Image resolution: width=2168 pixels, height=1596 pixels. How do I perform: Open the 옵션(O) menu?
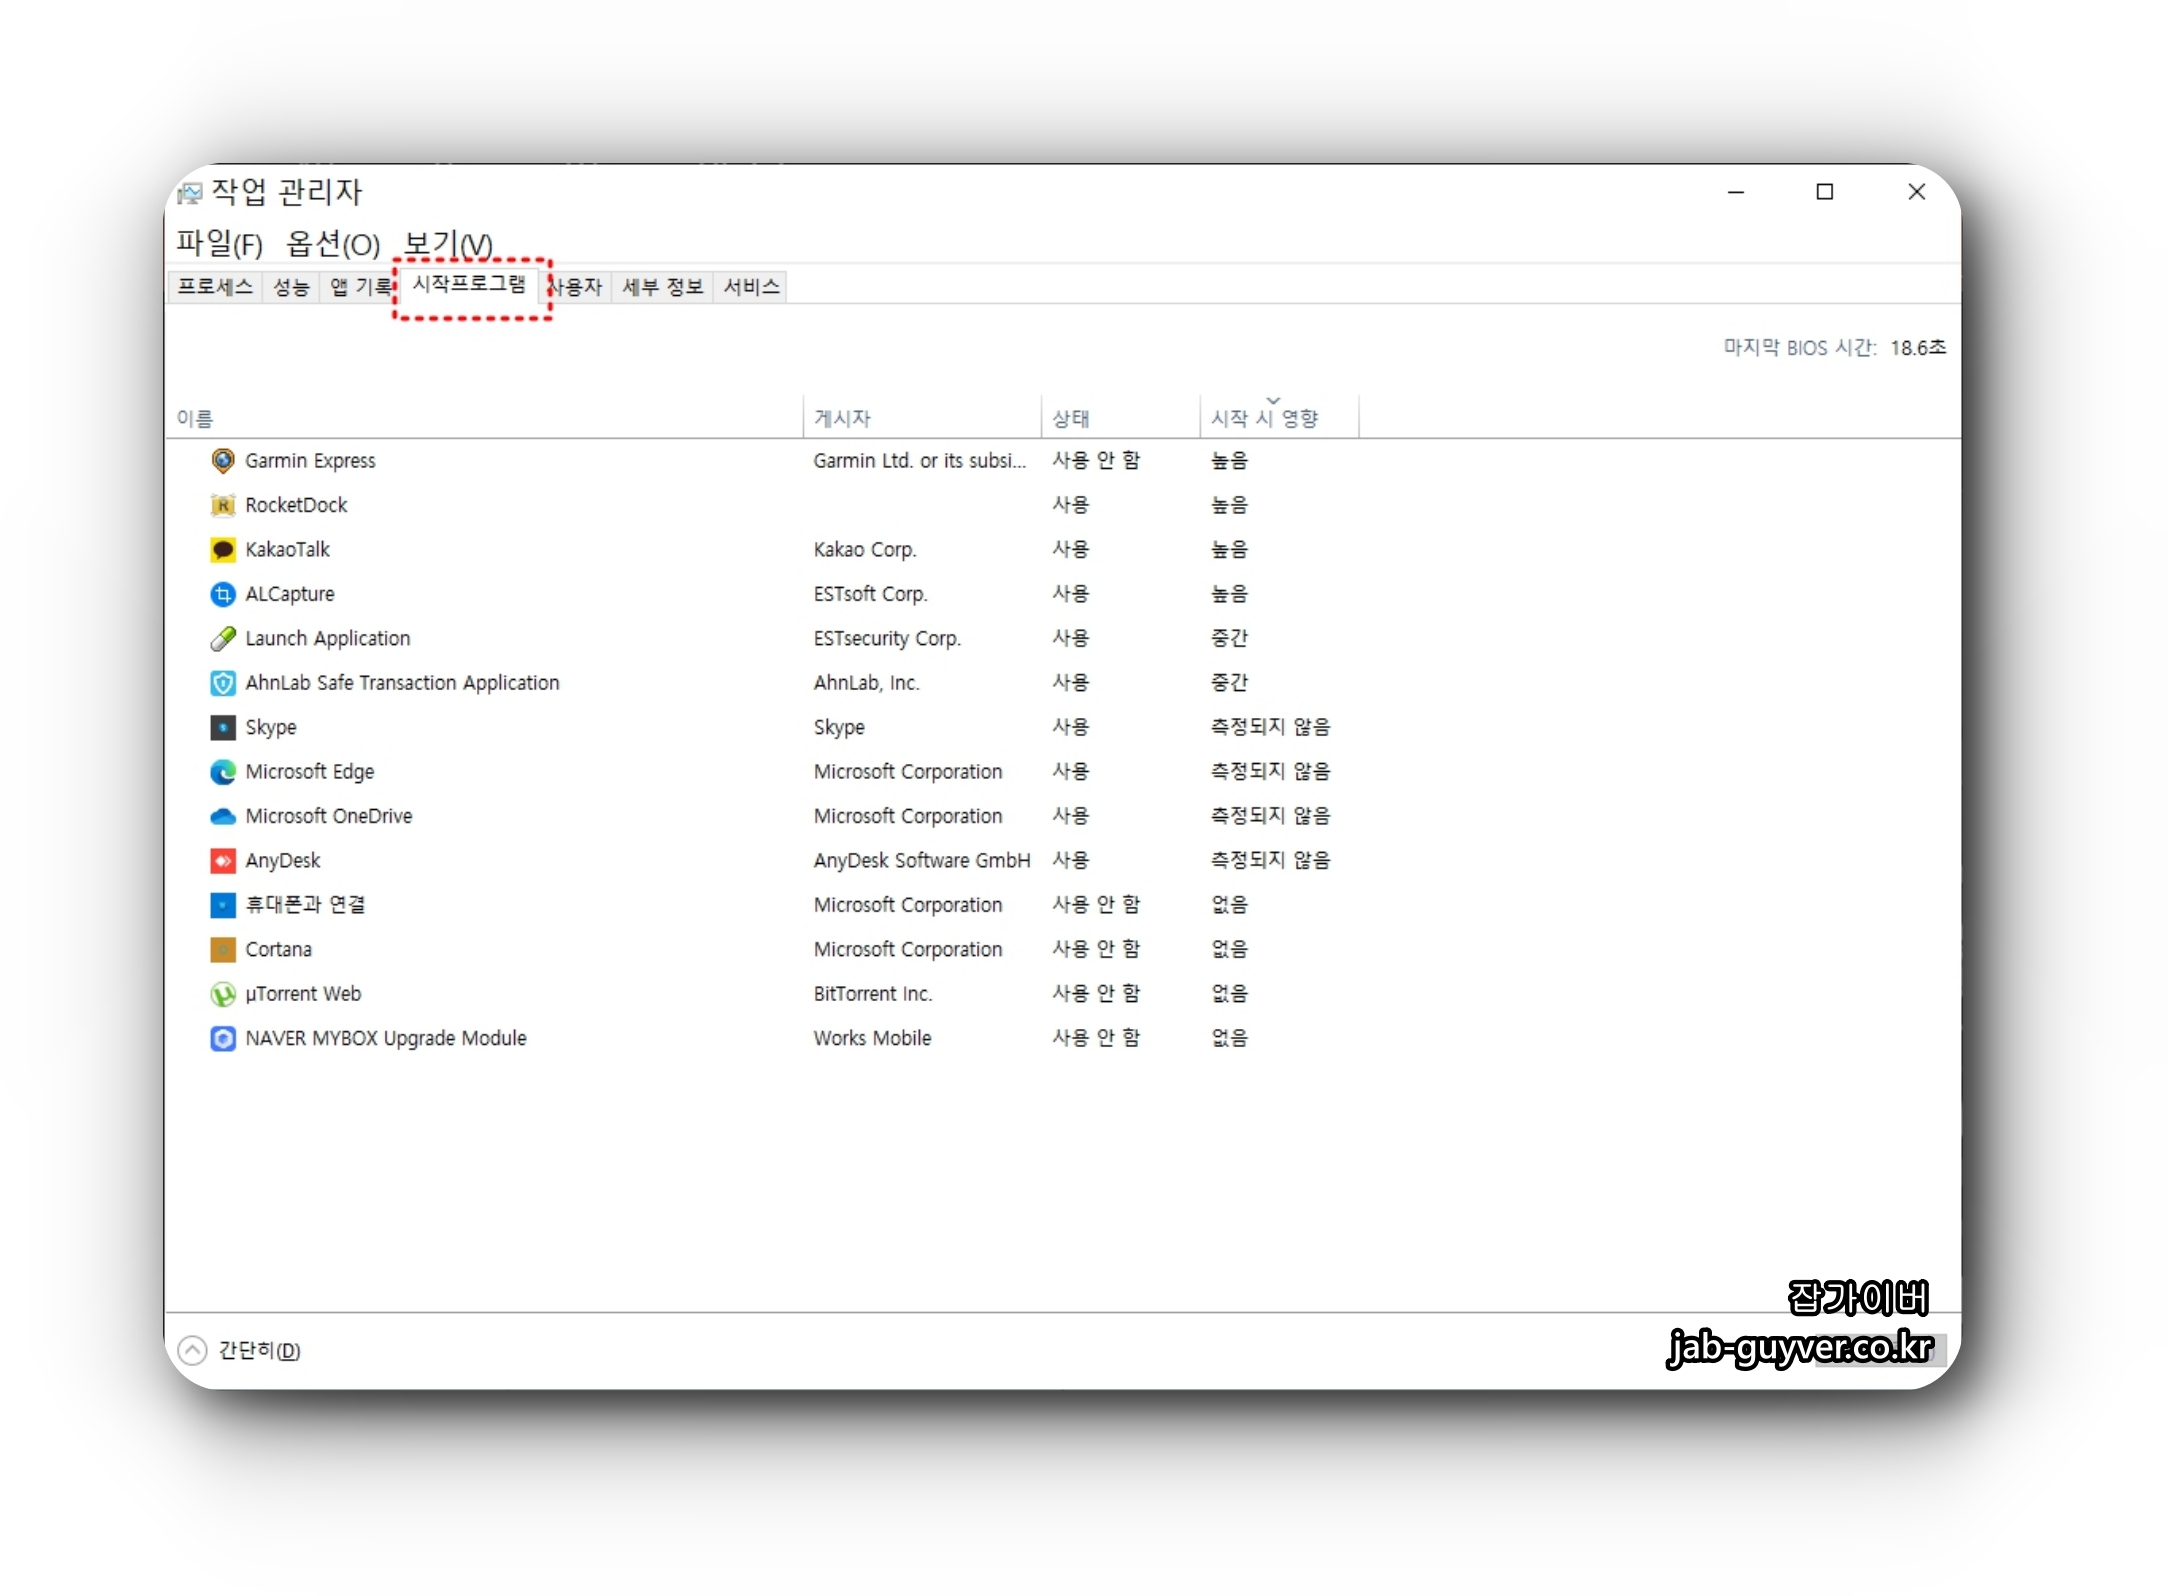[x=333, y=243]
